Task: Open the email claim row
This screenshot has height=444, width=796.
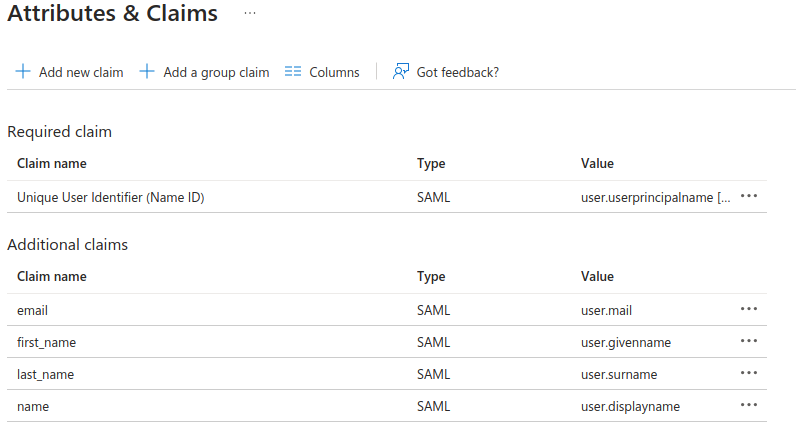Action: tap(33, 311)
